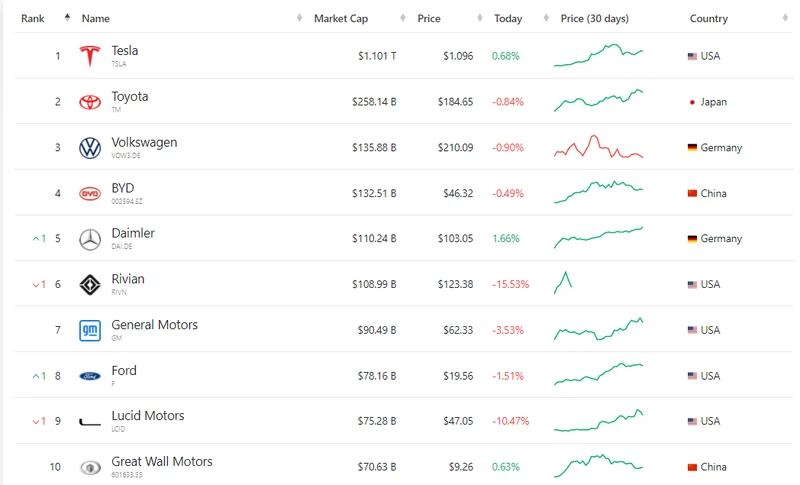Click the Daimler Mercedes star logo
The image size is (800, 485).
tap(90, 239)
